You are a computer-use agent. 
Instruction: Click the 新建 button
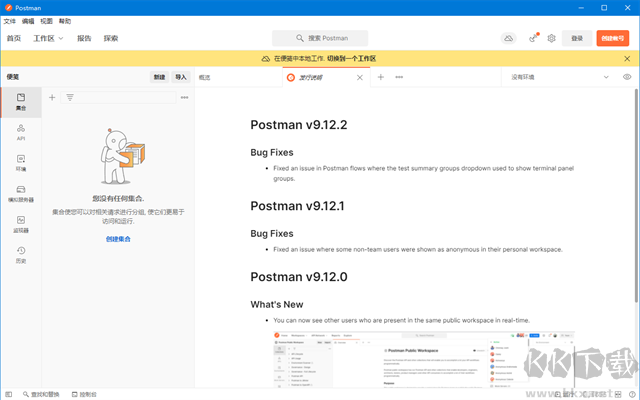point(159,77)
